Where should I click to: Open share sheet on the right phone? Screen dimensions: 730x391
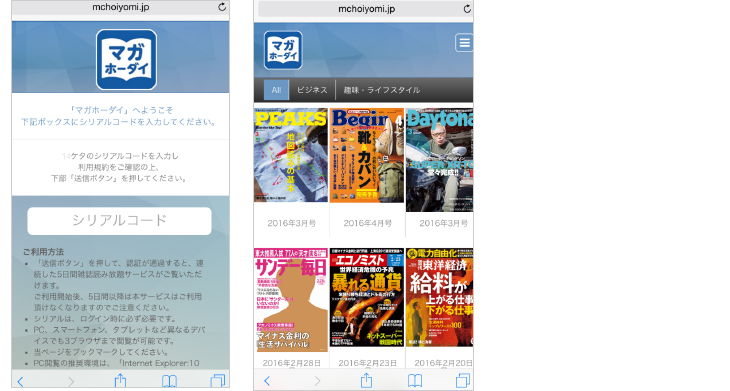click(x=366, y=380)
